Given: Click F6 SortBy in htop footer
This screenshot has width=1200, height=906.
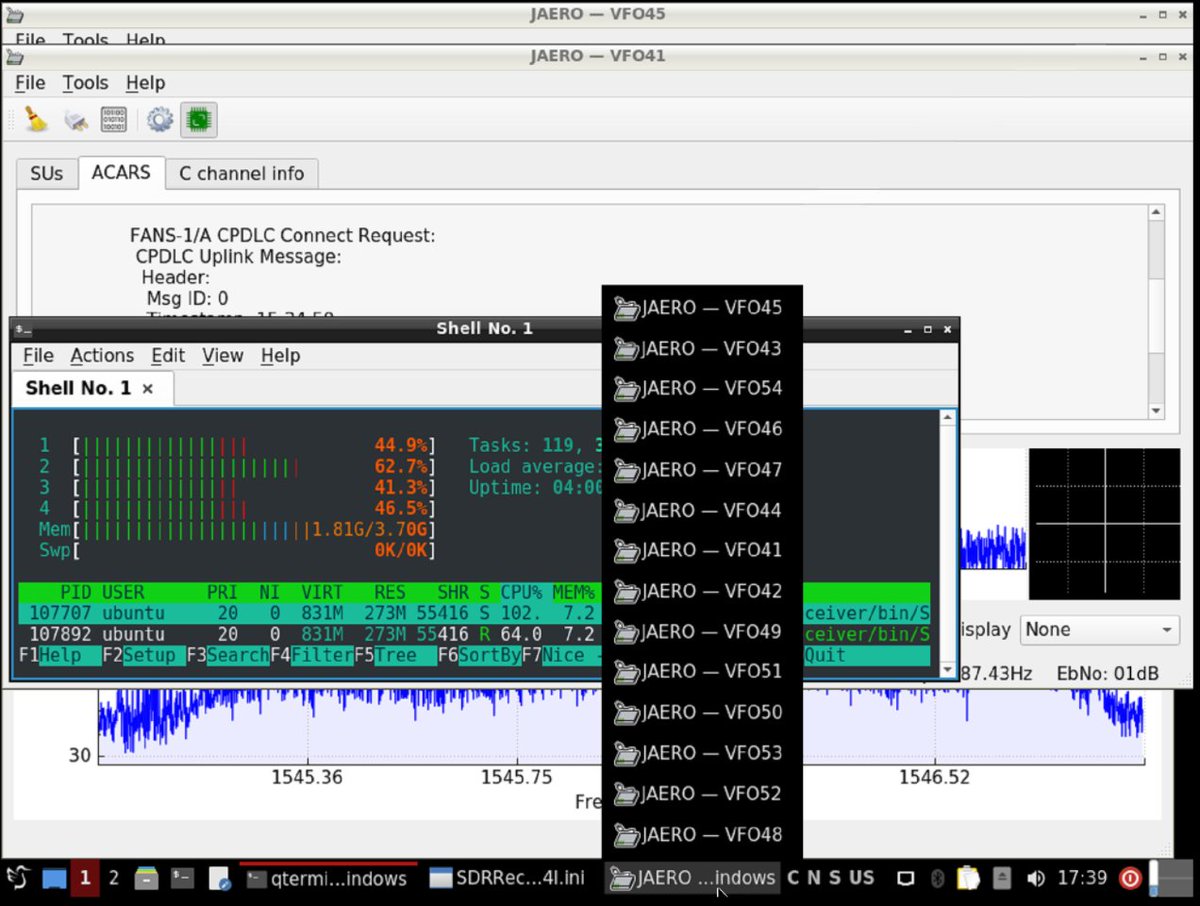Looking at the screenshot, I should [x=479, y=656].
